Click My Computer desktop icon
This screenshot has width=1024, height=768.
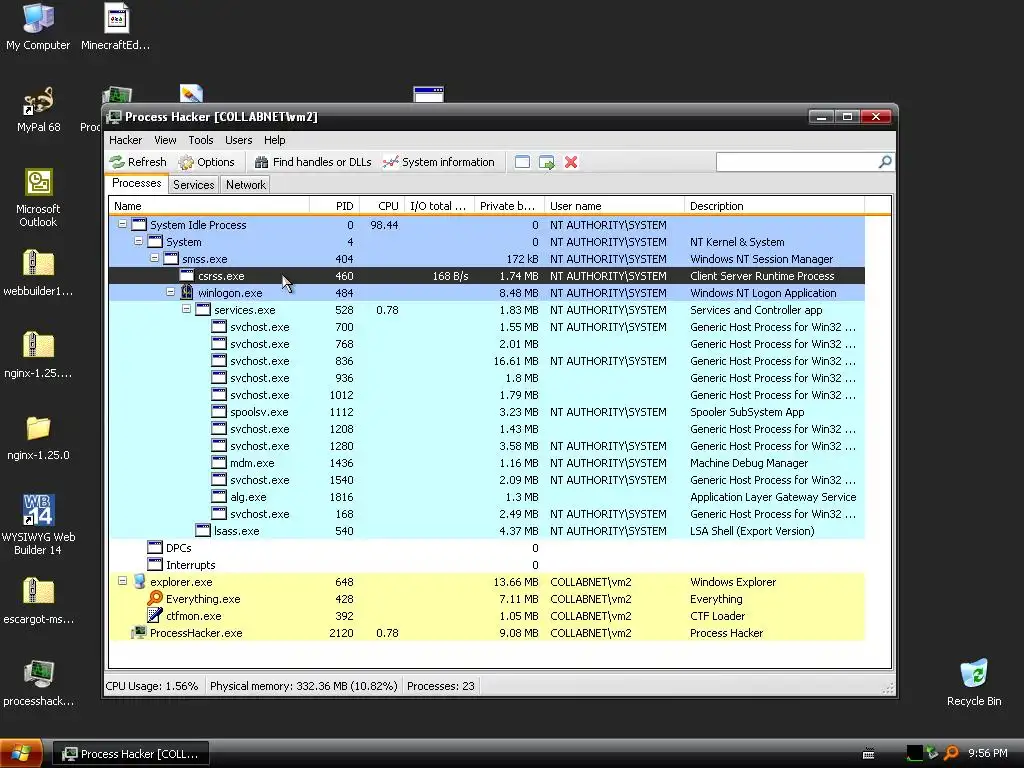click(x=38, y=26)
